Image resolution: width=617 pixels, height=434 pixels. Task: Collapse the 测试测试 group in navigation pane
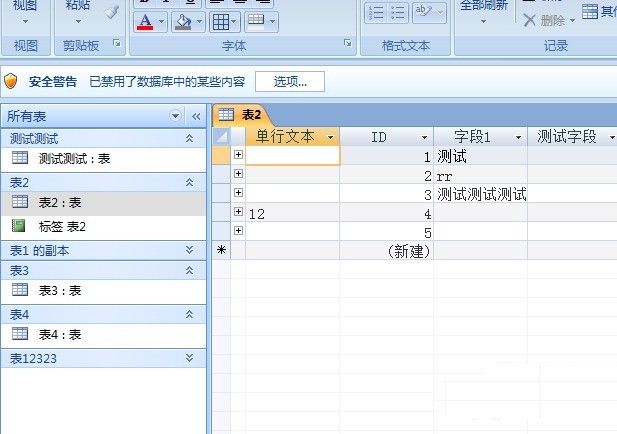[190, 139]
